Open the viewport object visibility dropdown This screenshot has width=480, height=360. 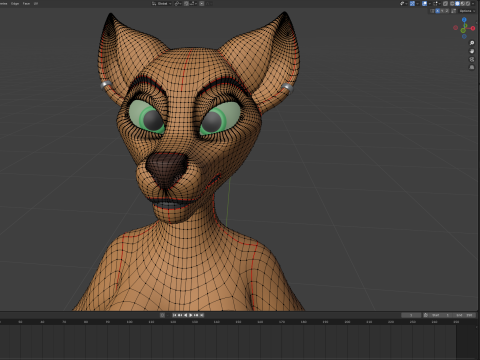(x=403, y=4)
